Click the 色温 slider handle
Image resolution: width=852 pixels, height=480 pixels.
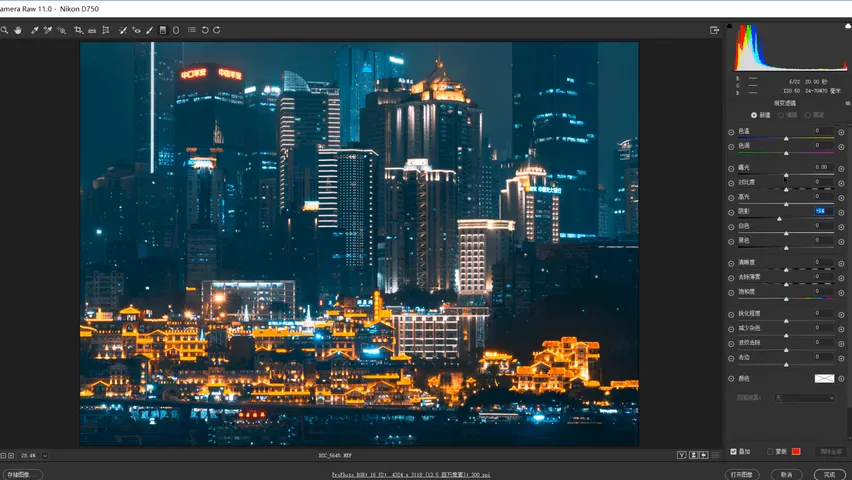[786, 139]
